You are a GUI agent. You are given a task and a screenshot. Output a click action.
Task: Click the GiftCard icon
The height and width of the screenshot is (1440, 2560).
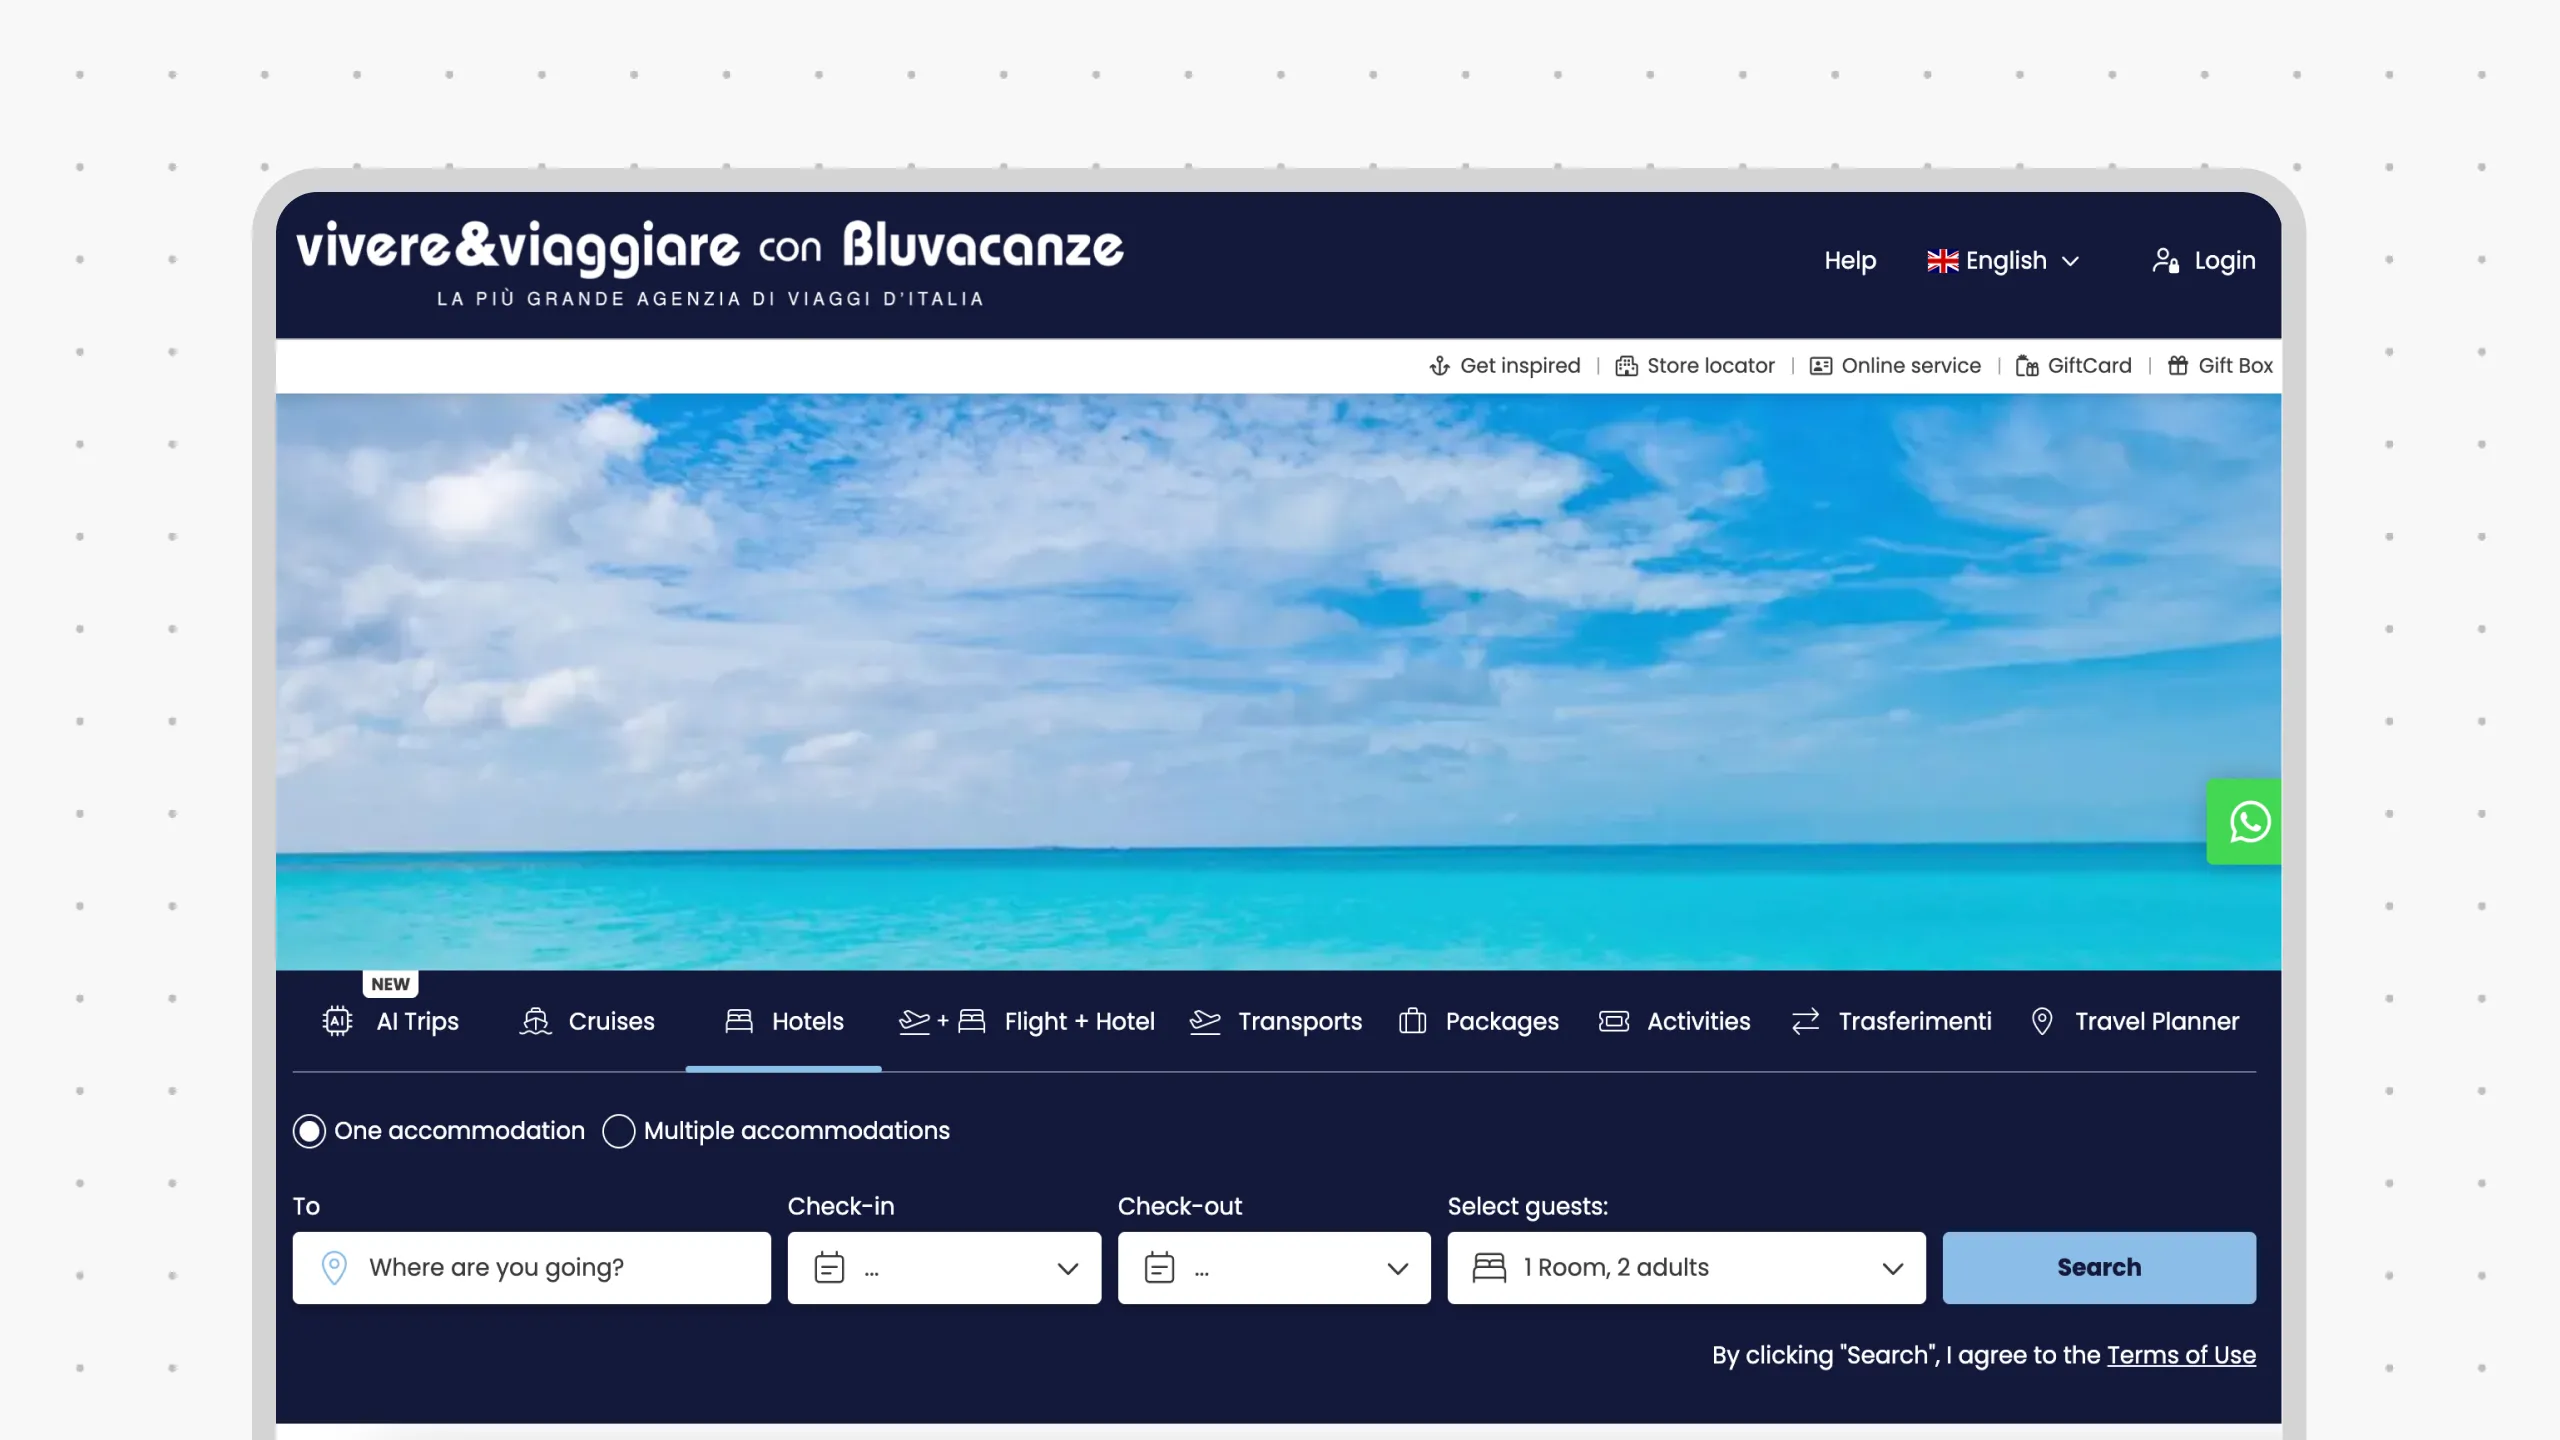pyautogui.click(x=2026, y=366)
